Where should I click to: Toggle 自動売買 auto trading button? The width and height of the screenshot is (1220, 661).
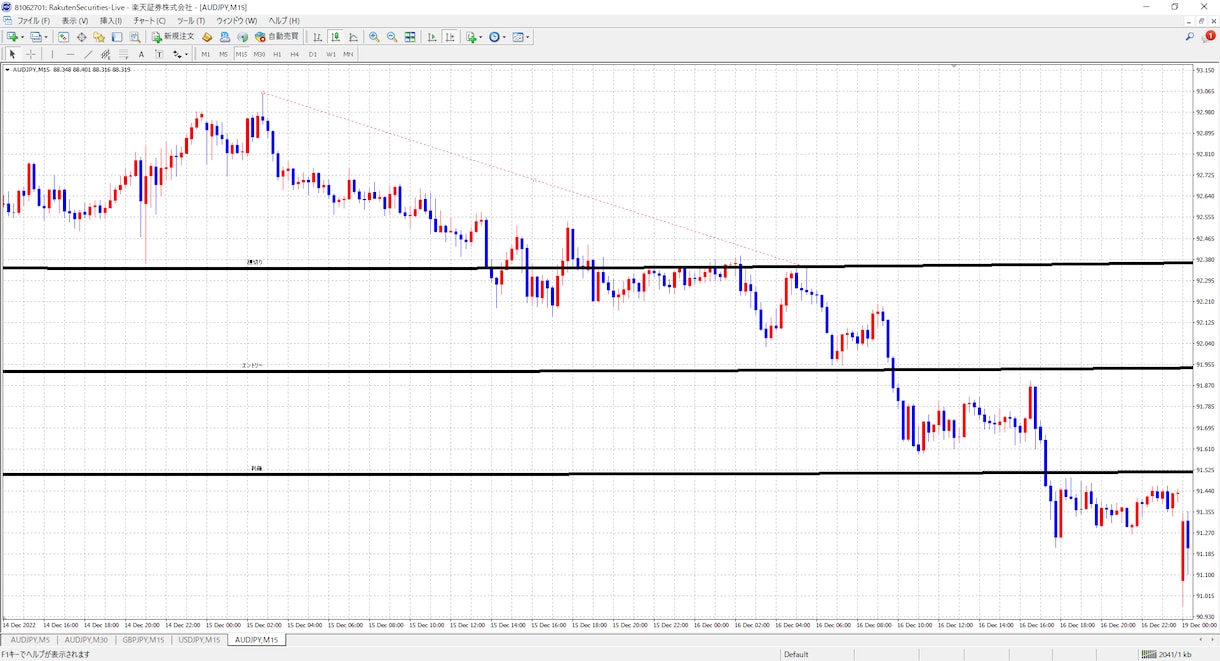pyautogui.click(x=276, y=37)
